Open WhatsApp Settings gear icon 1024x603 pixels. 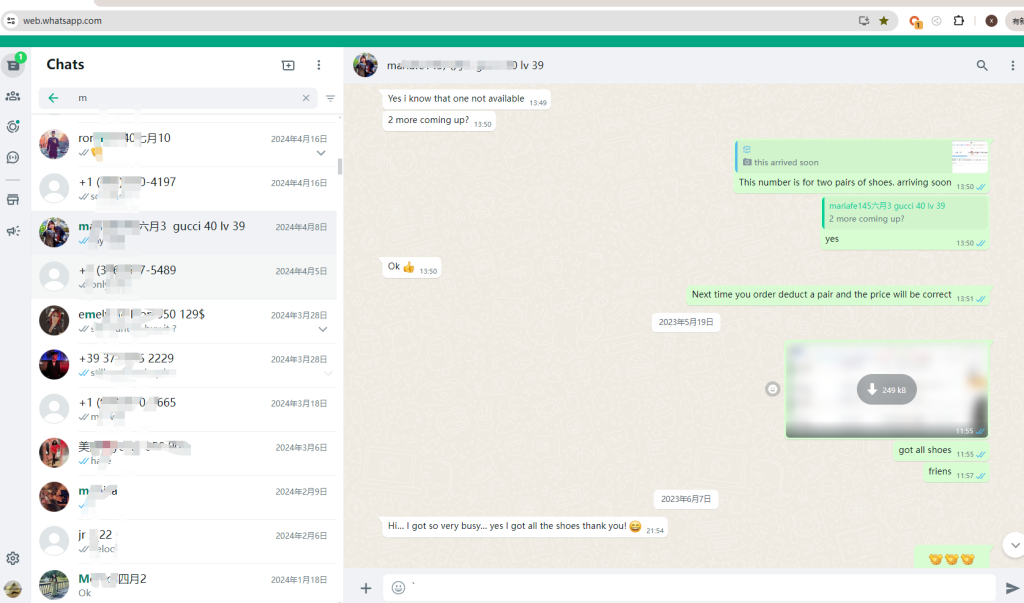(13, 558)
